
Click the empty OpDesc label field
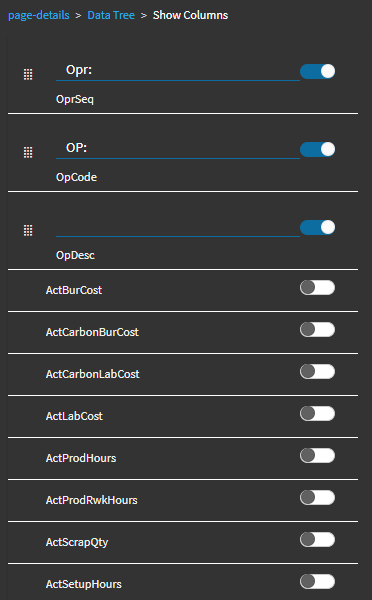click(178, 227)
